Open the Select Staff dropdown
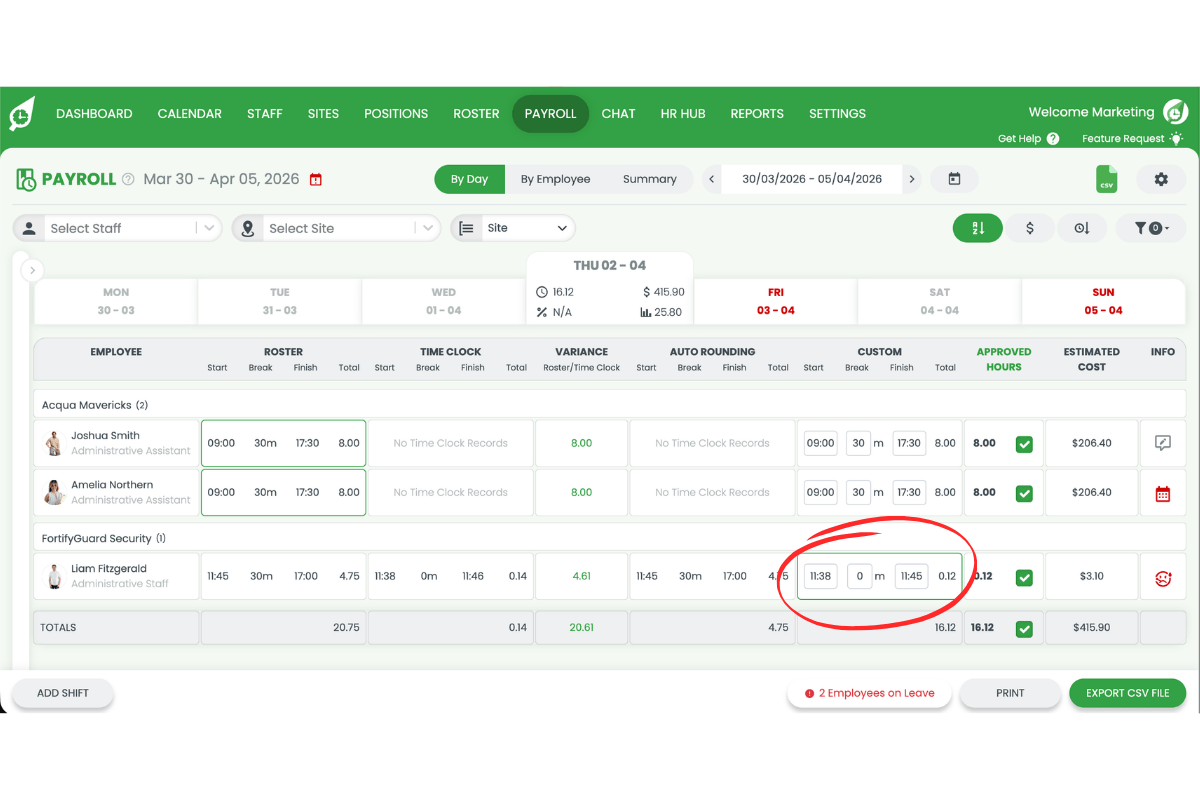This screenshot has height=800, width=1200. [x=118, y=228]
